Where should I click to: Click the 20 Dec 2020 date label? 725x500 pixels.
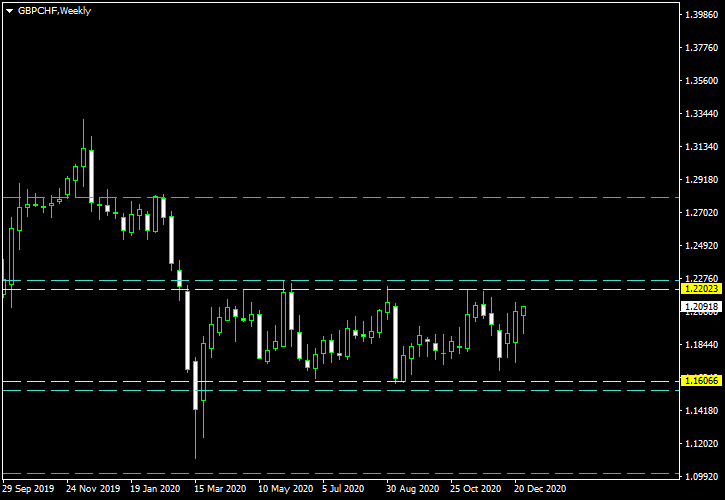540,488
